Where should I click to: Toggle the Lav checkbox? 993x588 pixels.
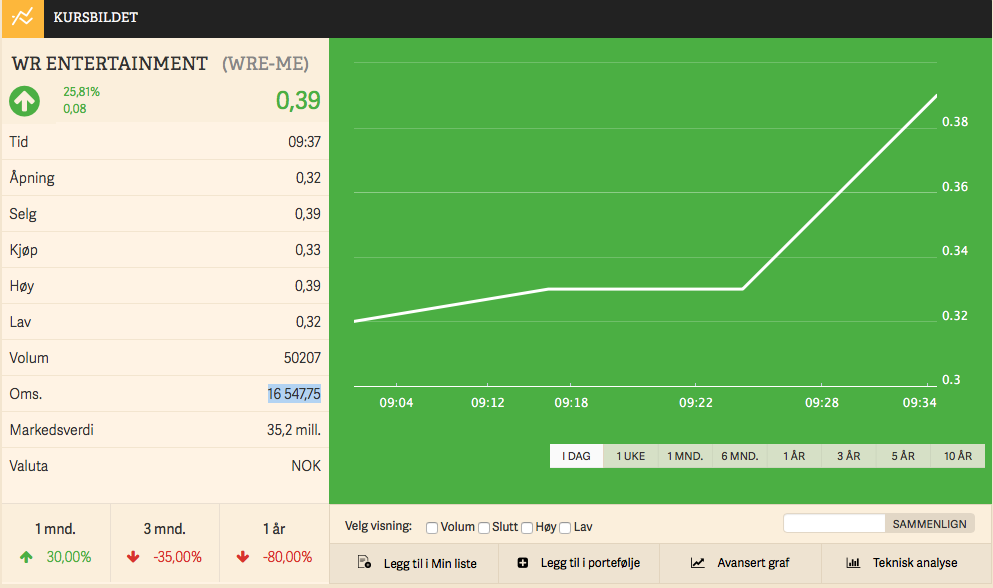click(565, 528)
